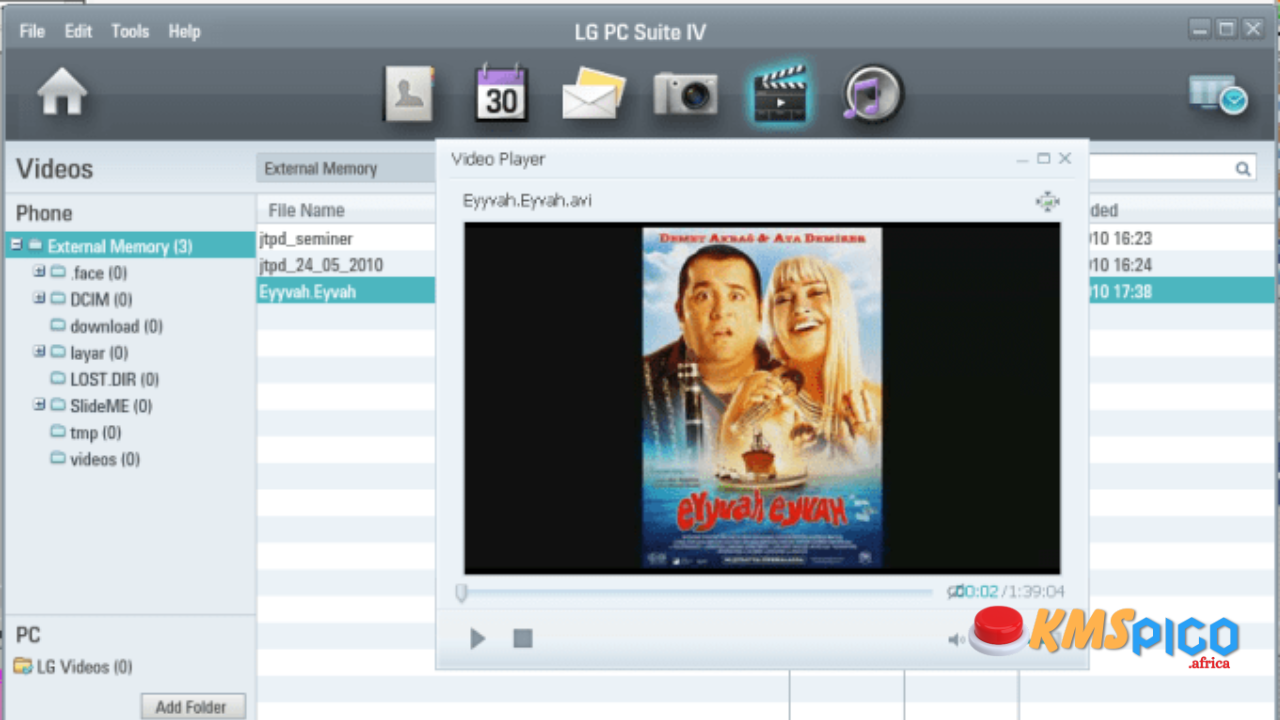The image size is (1280, 720).
Task: Expand the SlideME folder
Action: (39, 405)
